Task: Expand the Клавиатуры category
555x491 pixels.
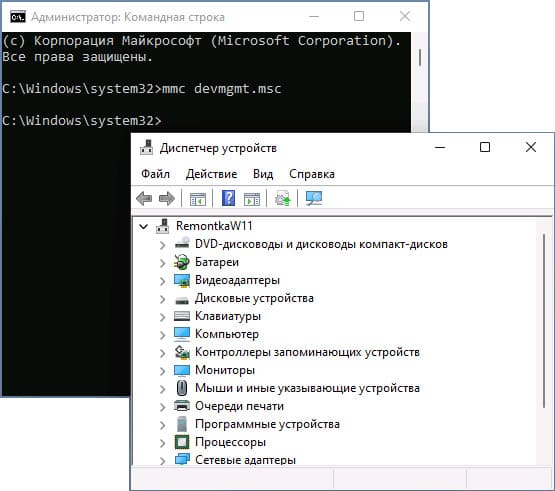Action: (162, 317)
